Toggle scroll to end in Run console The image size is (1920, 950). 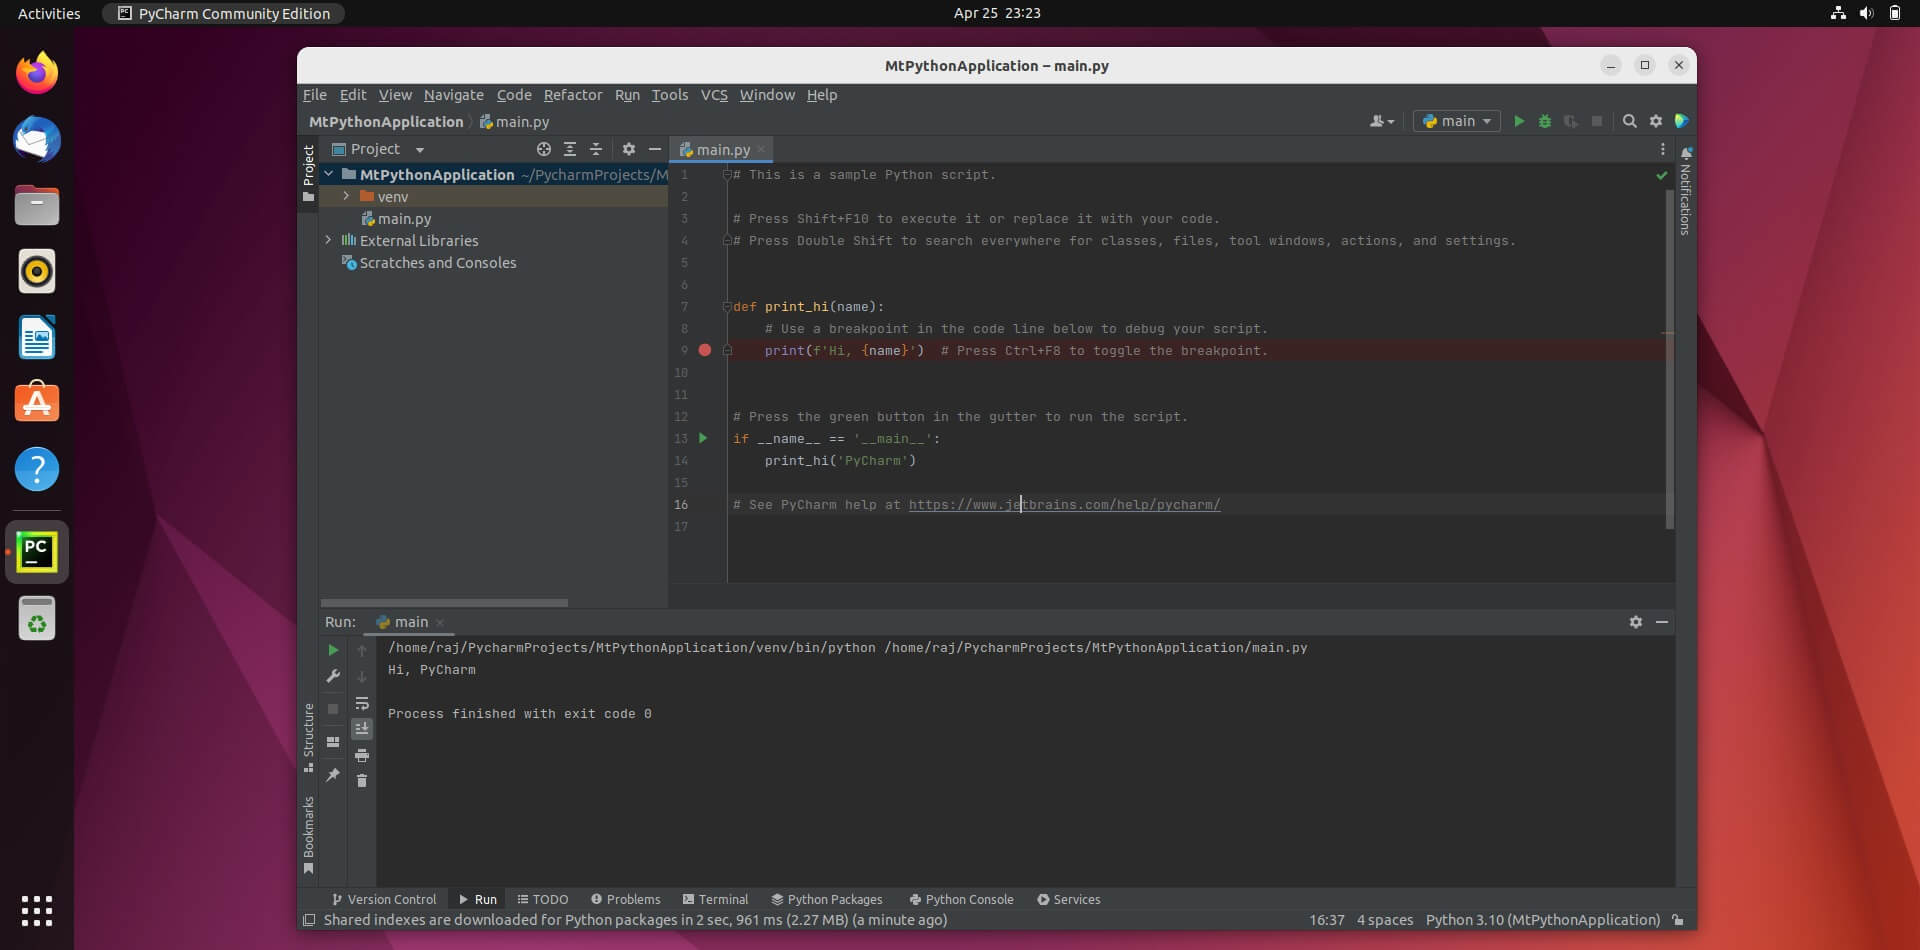coord(362,729)
